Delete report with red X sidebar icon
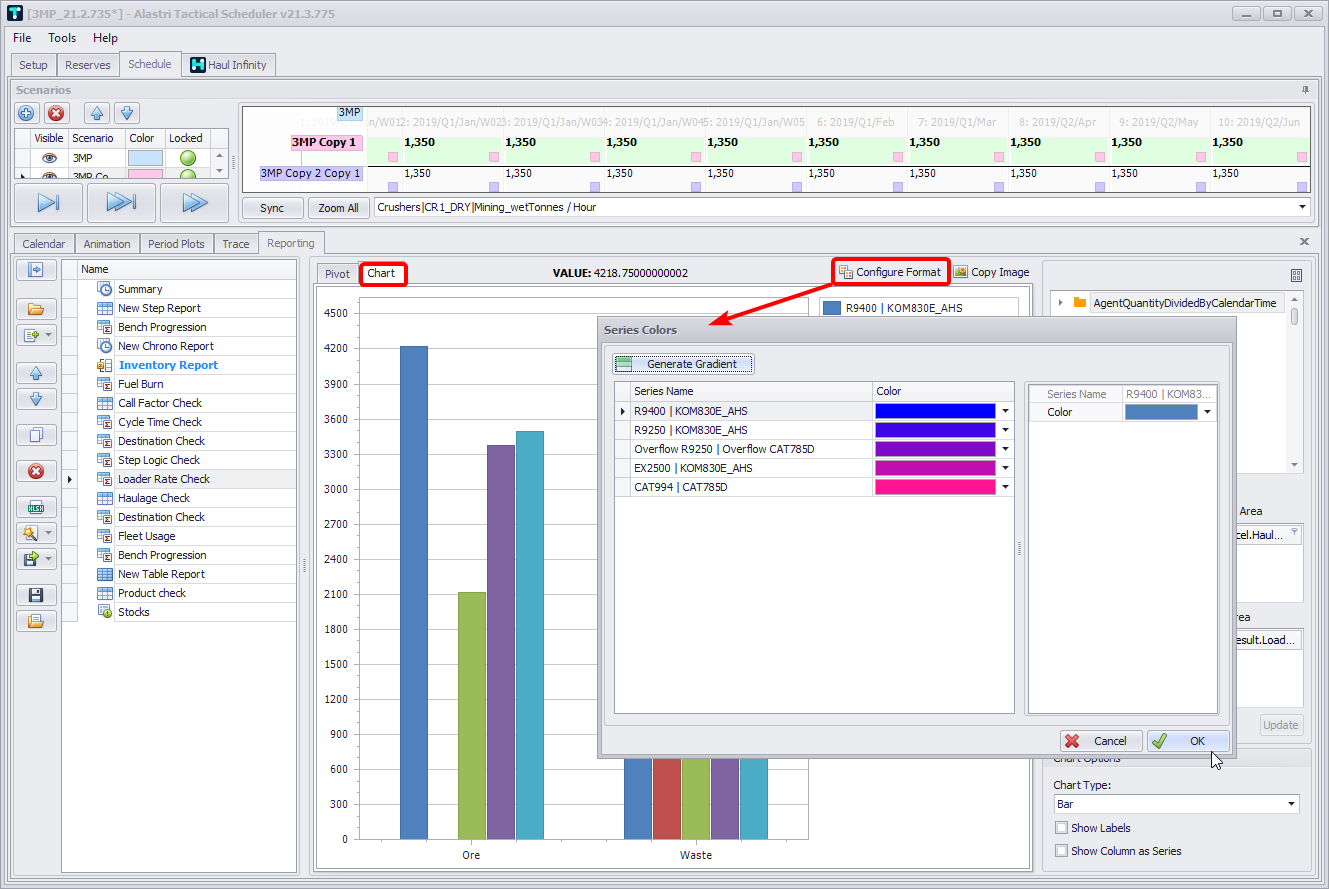The width and height of the screenshot is (1329, 889). (36, 471)
